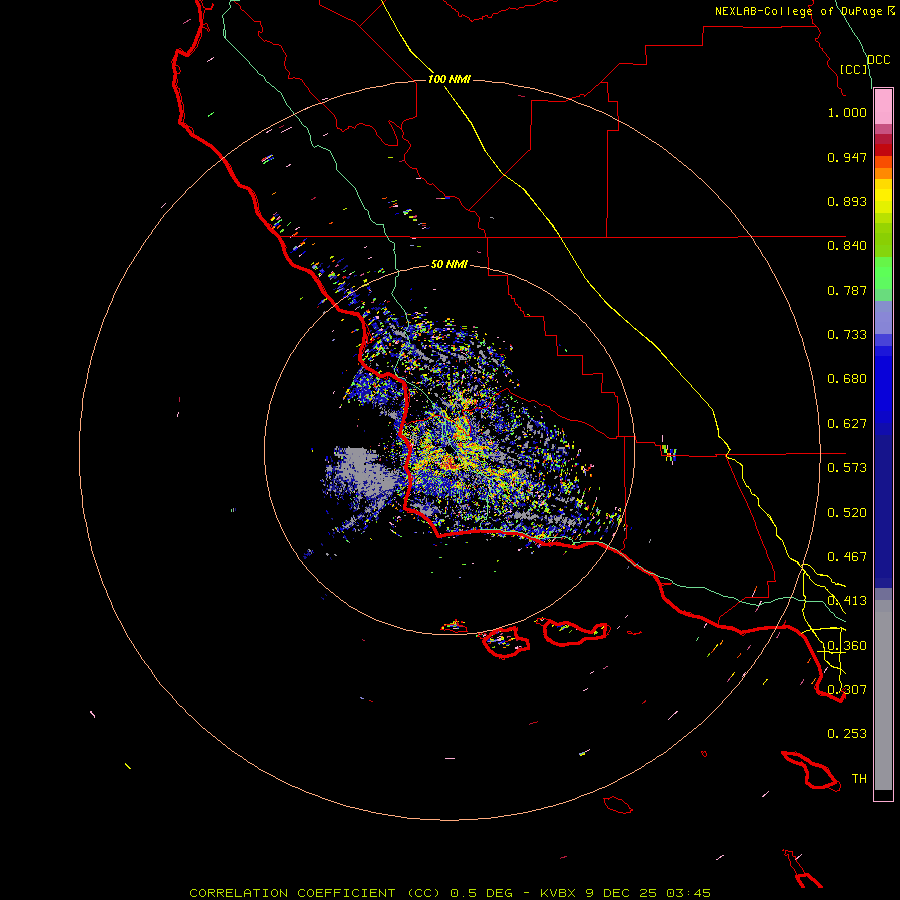Click the 9 DEC 25 03:45 timestamp

[648, 893]
